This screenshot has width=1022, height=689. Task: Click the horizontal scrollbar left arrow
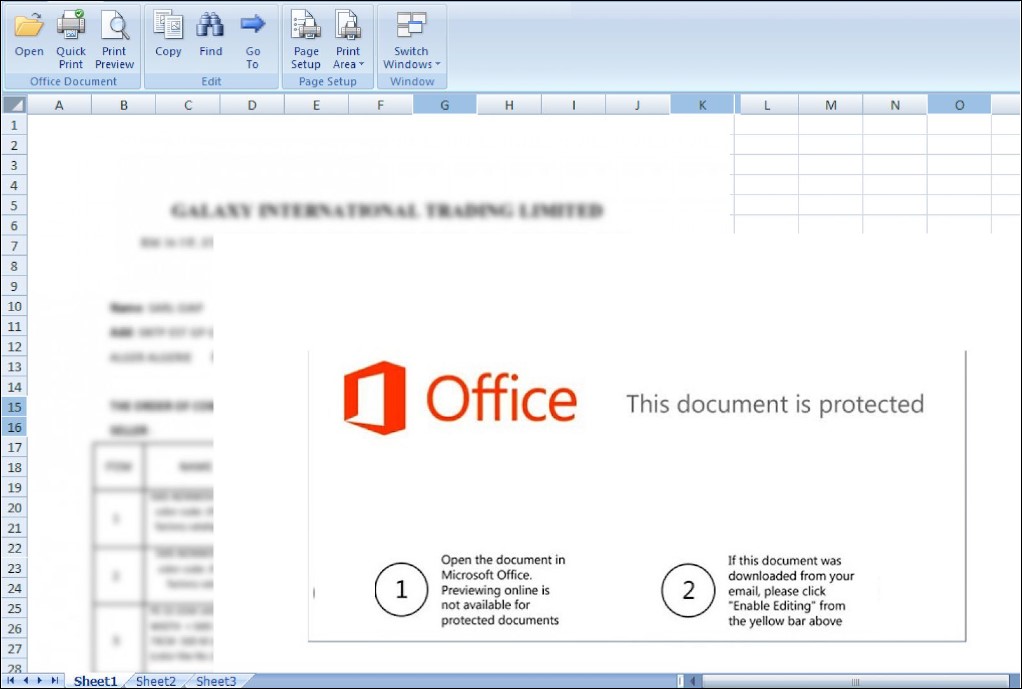[x=692, y=681]
